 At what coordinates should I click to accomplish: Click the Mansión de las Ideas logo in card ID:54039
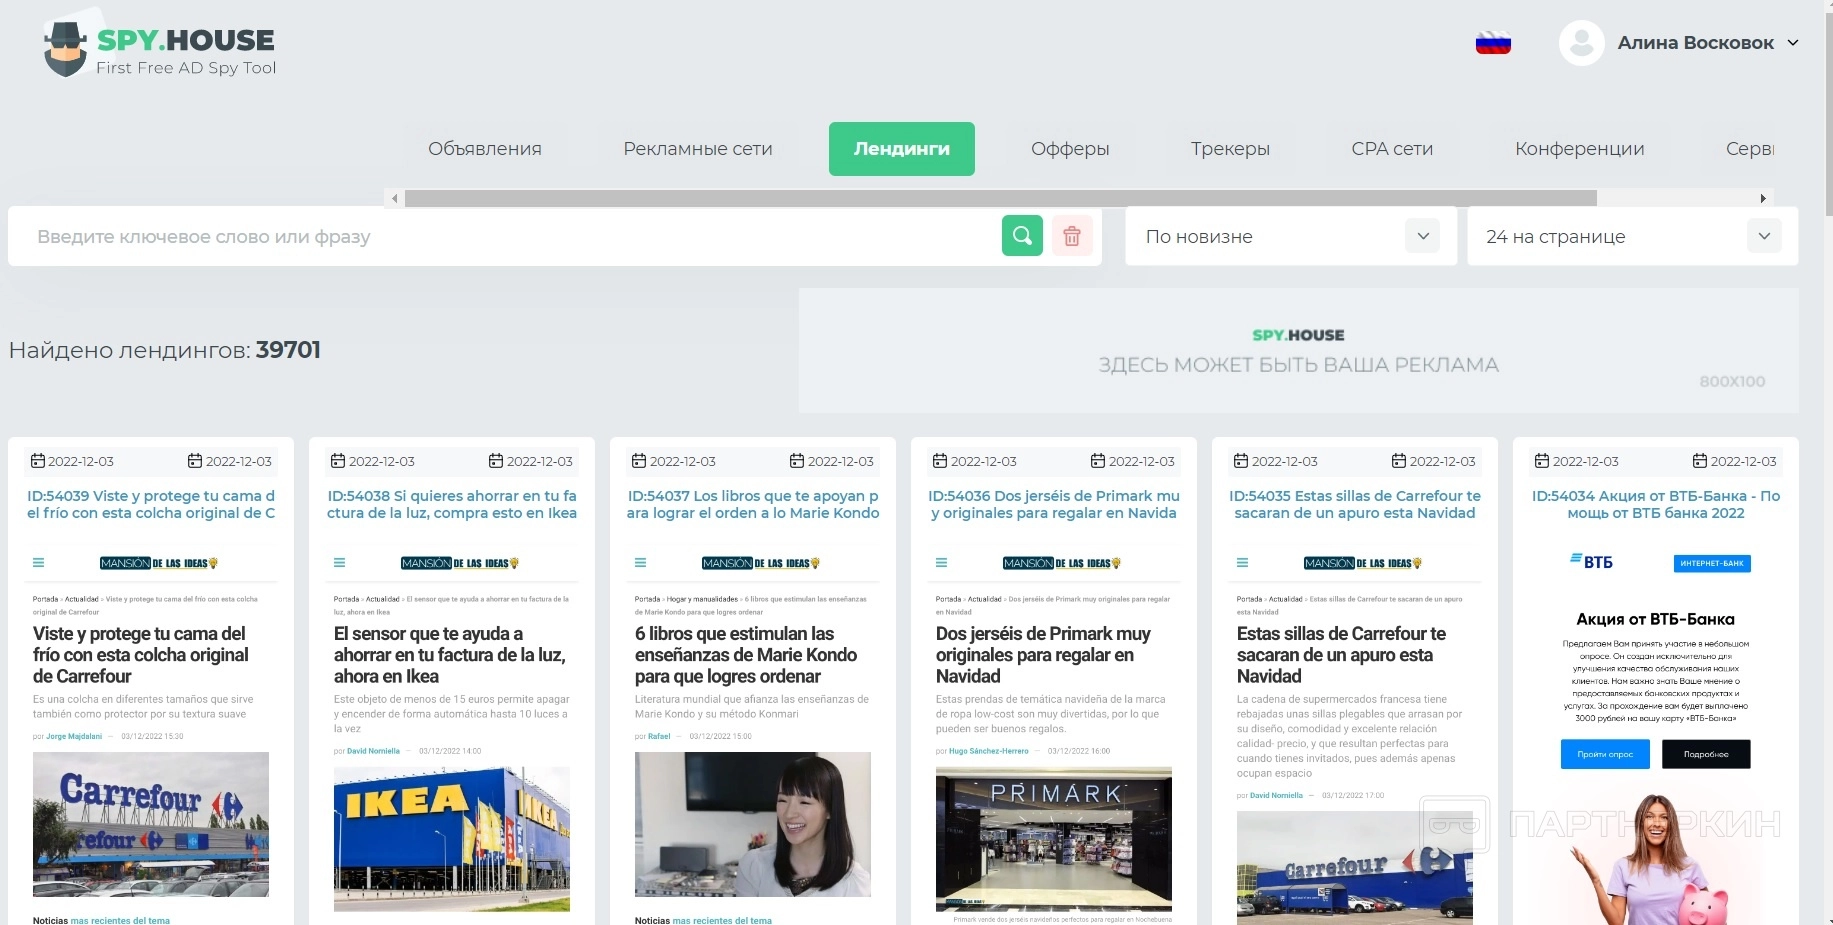159,563
